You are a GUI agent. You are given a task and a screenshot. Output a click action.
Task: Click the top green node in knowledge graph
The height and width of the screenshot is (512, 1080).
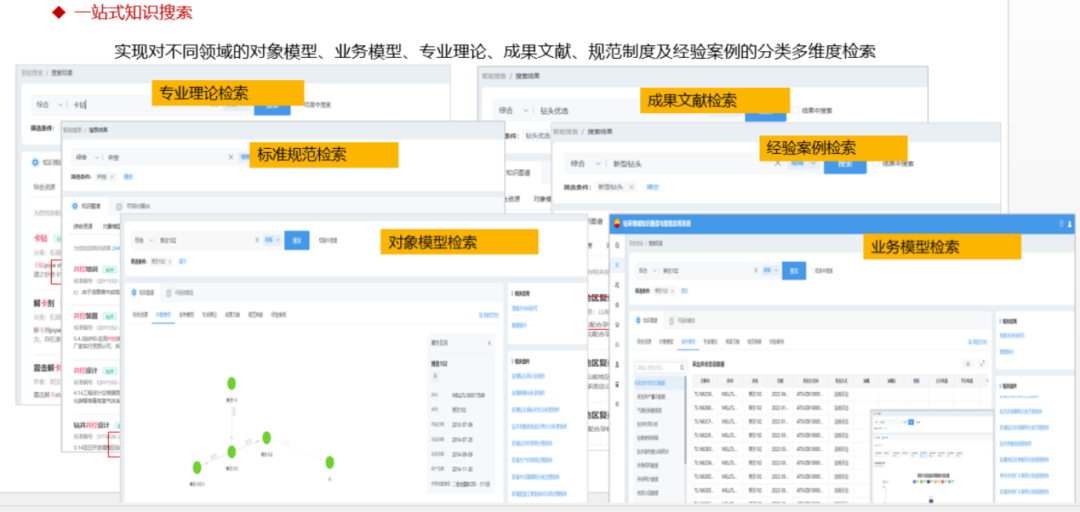pos(231,383)
